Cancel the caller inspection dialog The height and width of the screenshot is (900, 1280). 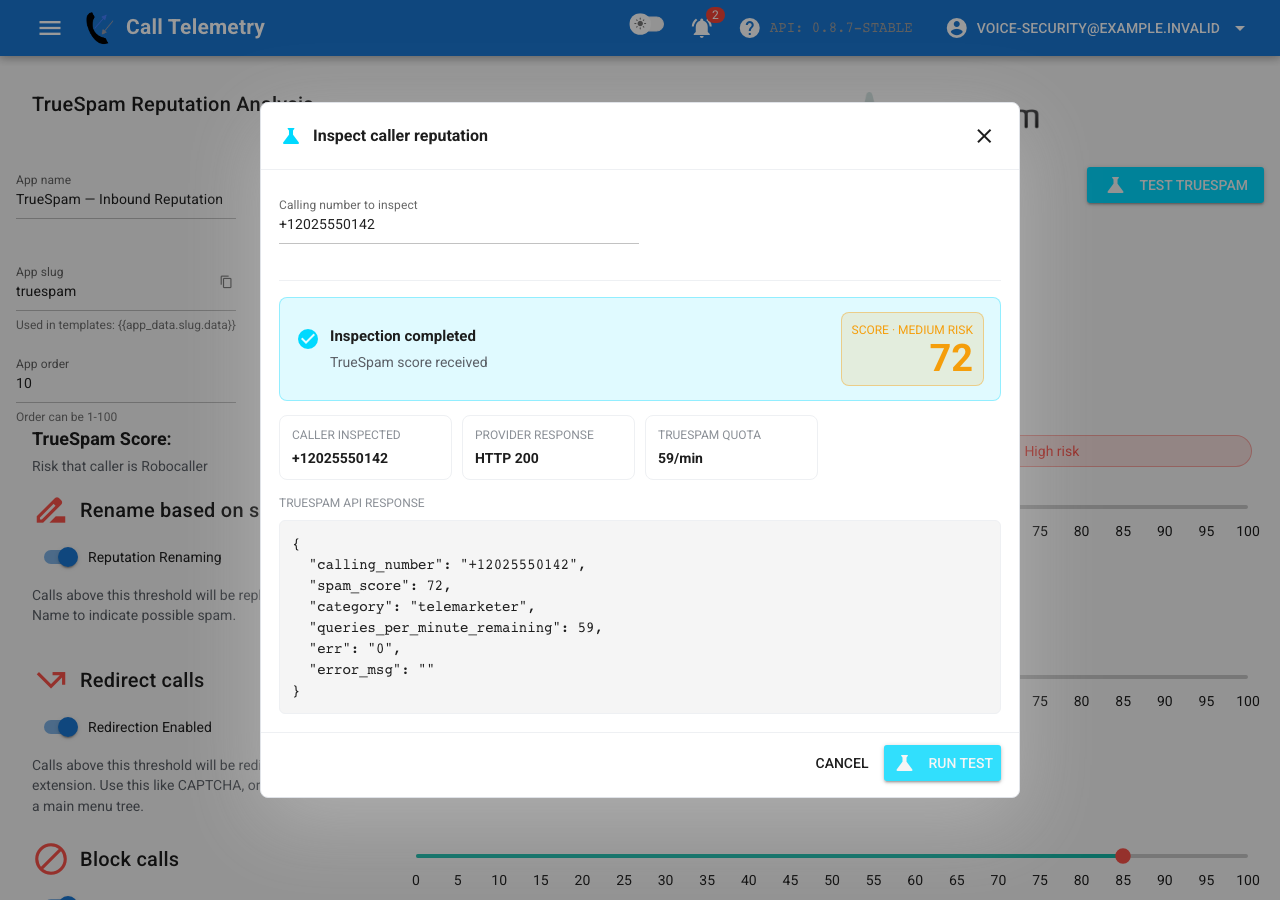(x=842, y=763)
